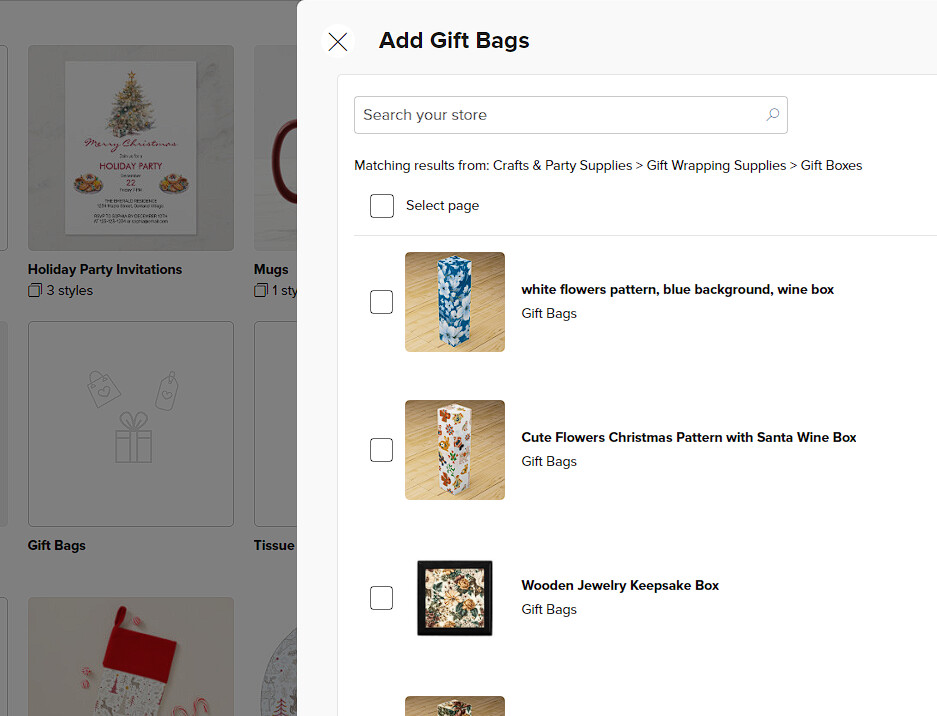Click the Holiday Party Invitations label

click(105, 270)
